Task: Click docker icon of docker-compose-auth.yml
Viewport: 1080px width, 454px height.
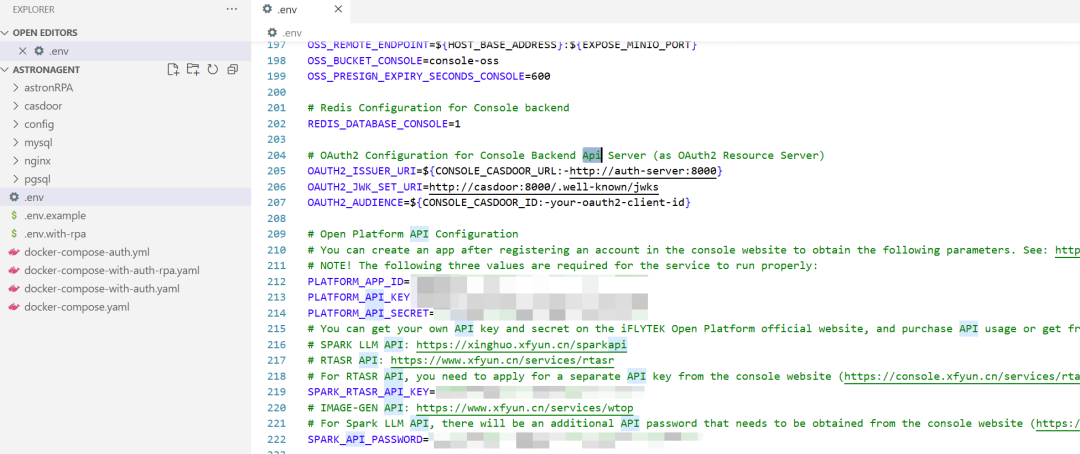Action: (14, 252)
